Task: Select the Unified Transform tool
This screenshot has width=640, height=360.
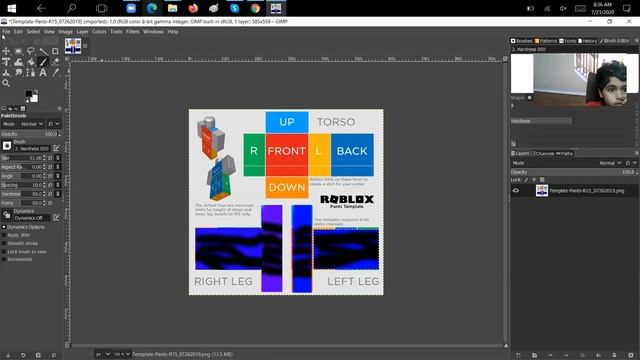Action: [x=6, y=62]
